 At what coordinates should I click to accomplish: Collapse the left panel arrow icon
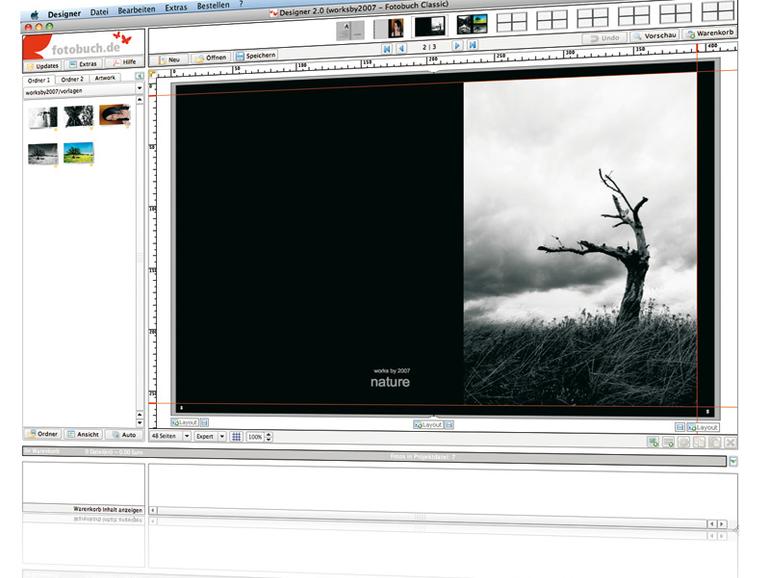[139, 76]
